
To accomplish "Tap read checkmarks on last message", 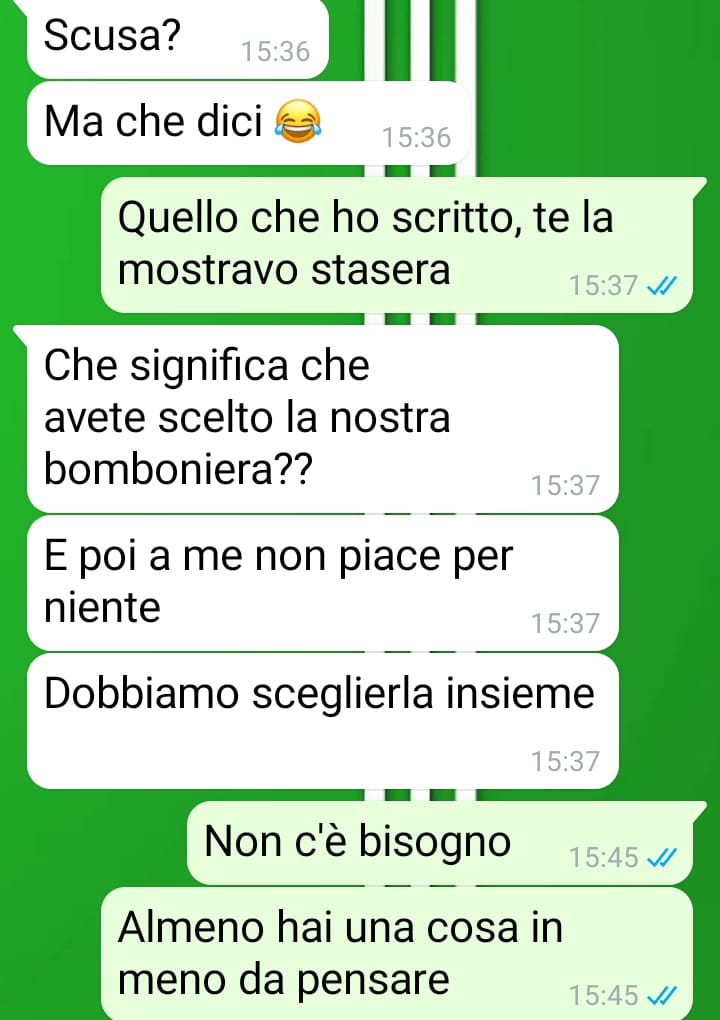I will (662, 995).
